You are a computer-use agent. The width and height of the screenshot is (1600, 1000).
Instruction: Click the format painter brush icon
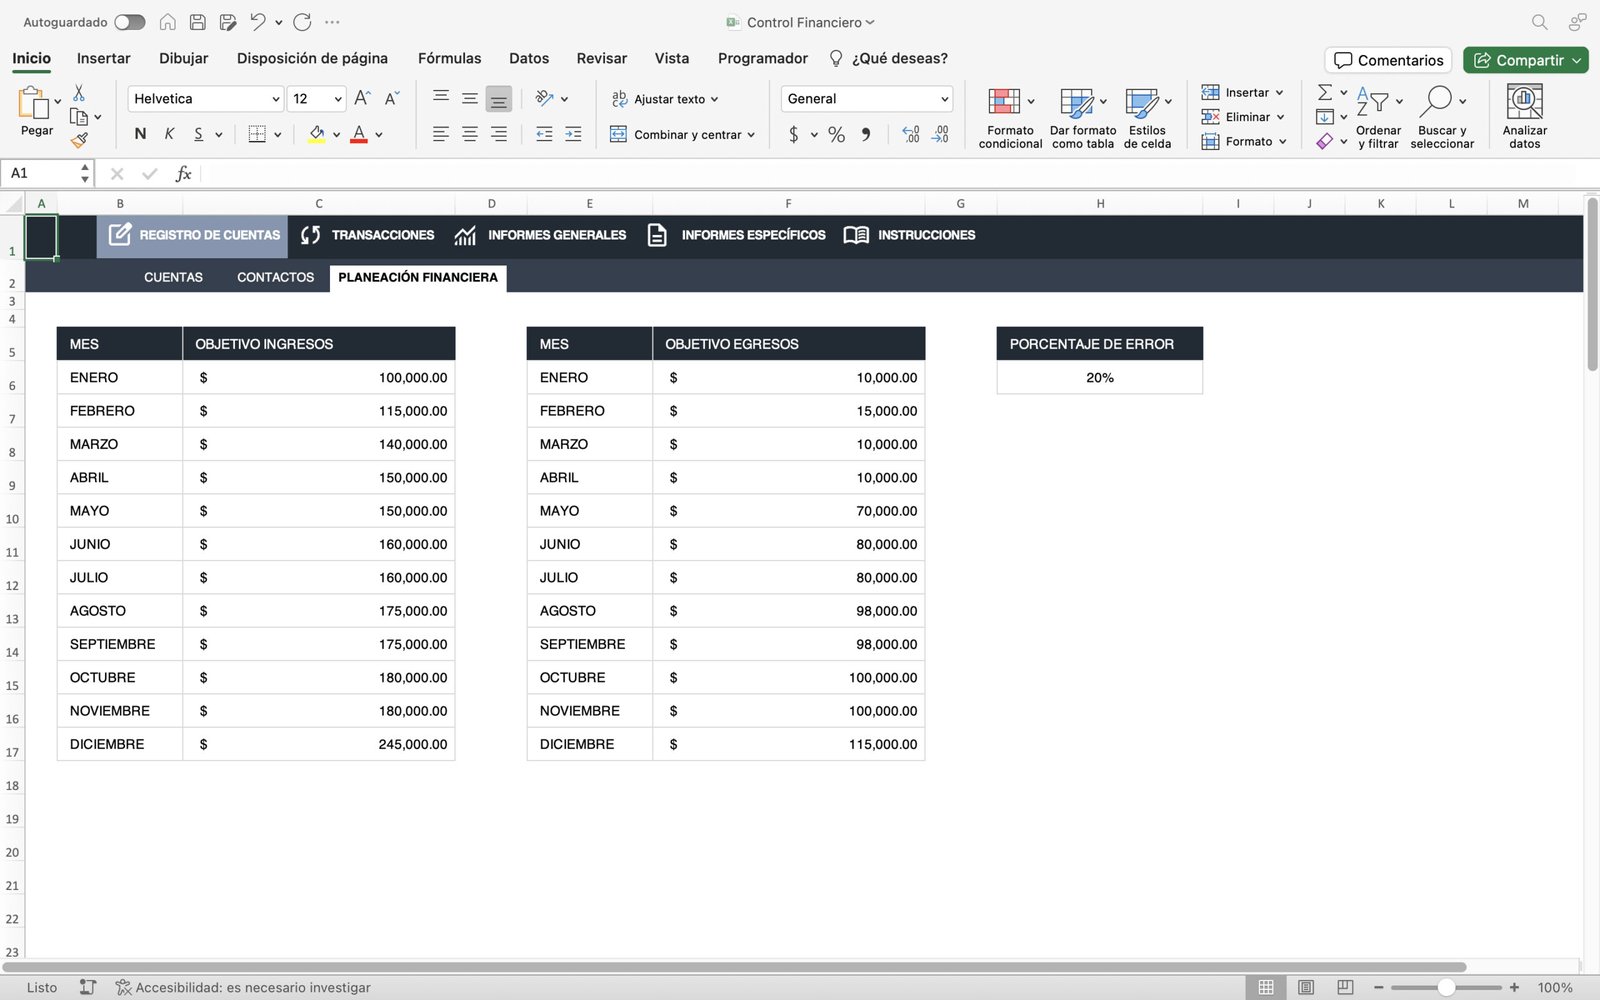pos(79,140)
